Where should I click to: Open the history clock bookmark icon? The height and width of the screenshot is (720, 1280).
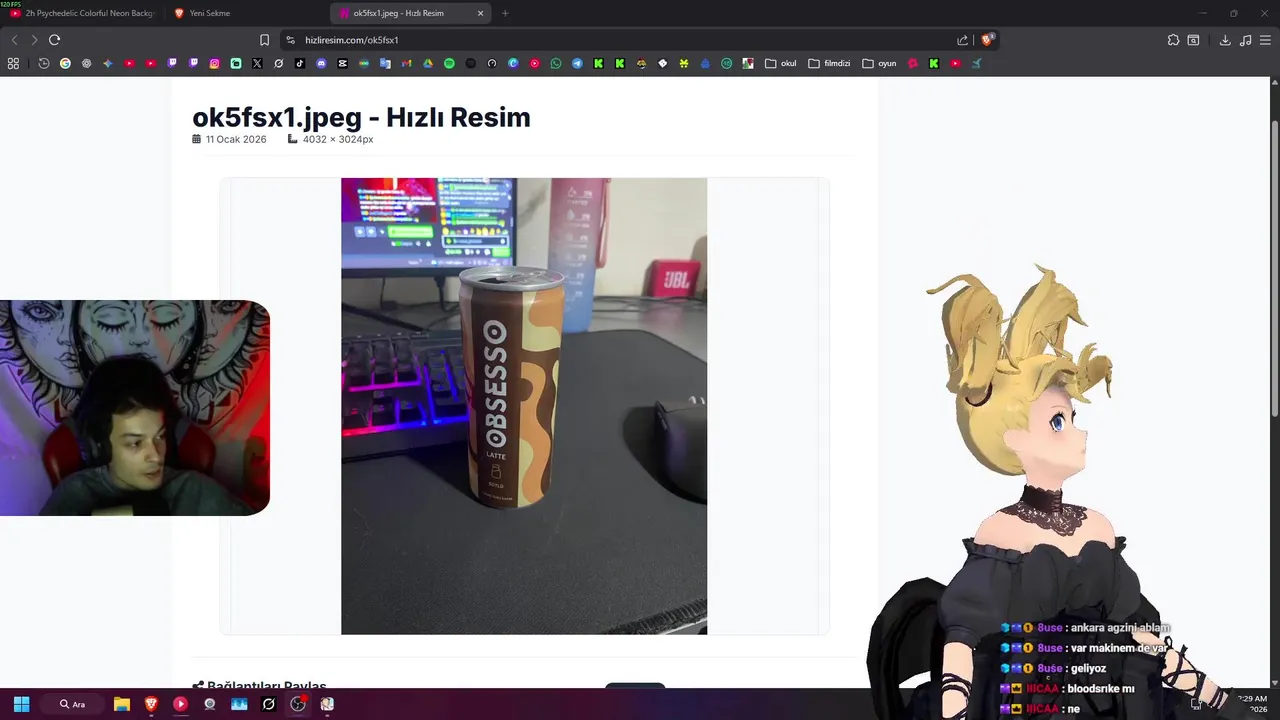(x=44, y=63)
